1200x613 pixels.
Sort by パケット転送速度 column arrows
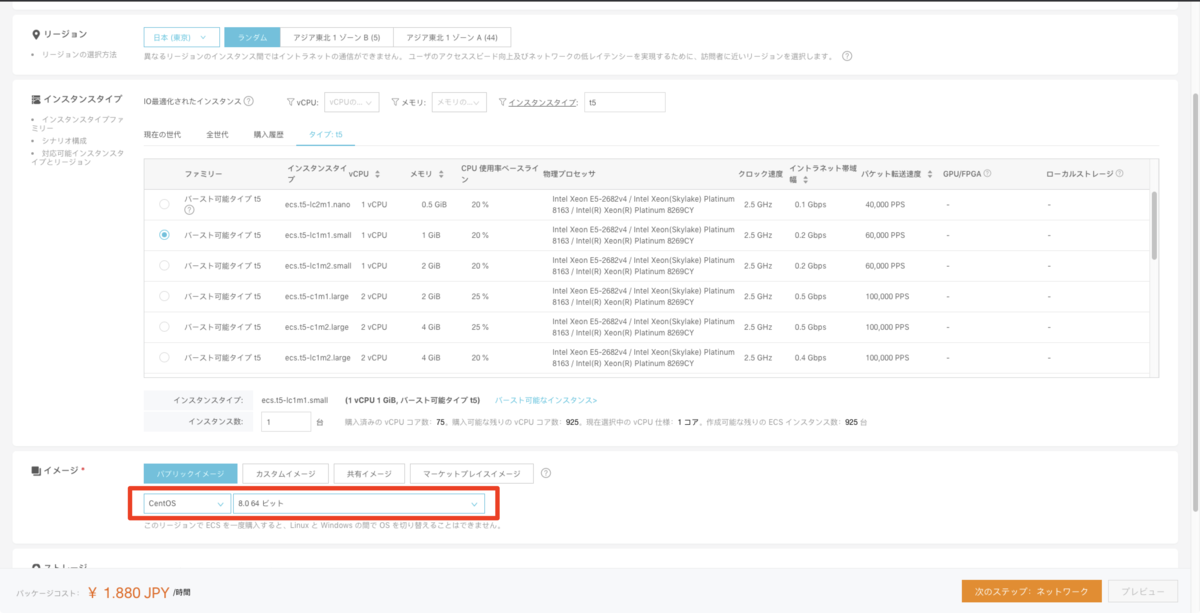coord(930,174)
